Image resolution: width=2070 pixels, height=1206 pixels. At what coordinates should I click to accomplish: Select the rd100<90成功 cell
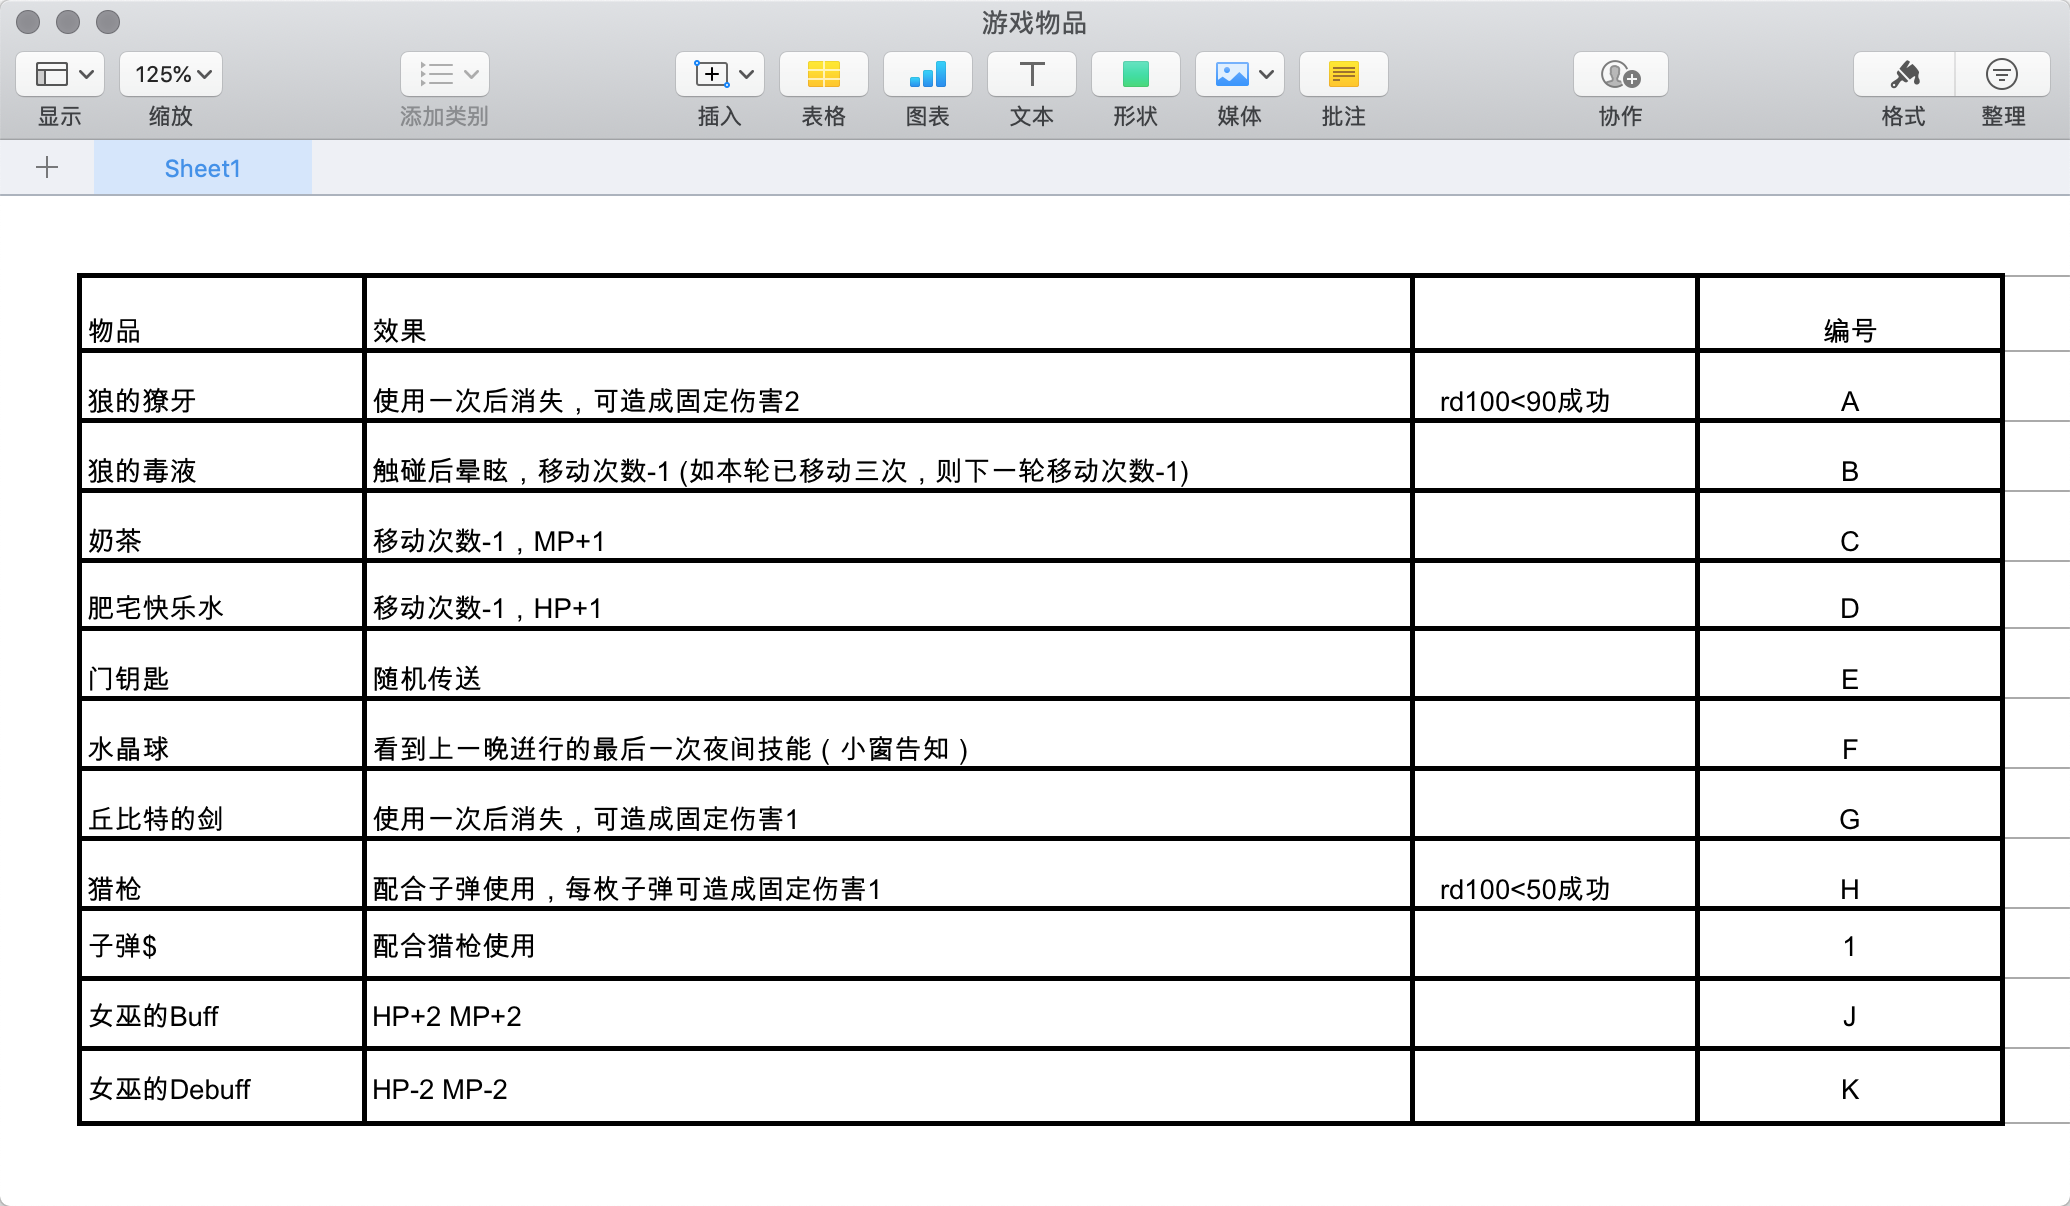[x=1555, y=386]
